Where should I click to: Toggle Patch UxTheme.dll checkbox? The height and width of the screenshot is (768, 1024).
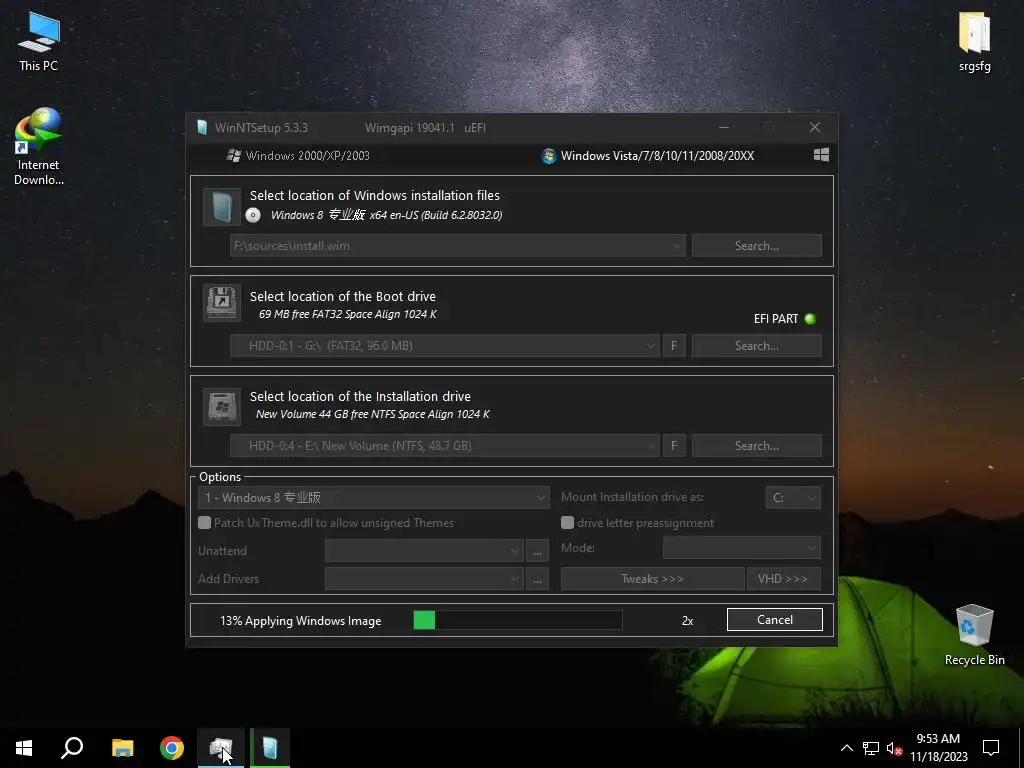pos(204,522)
